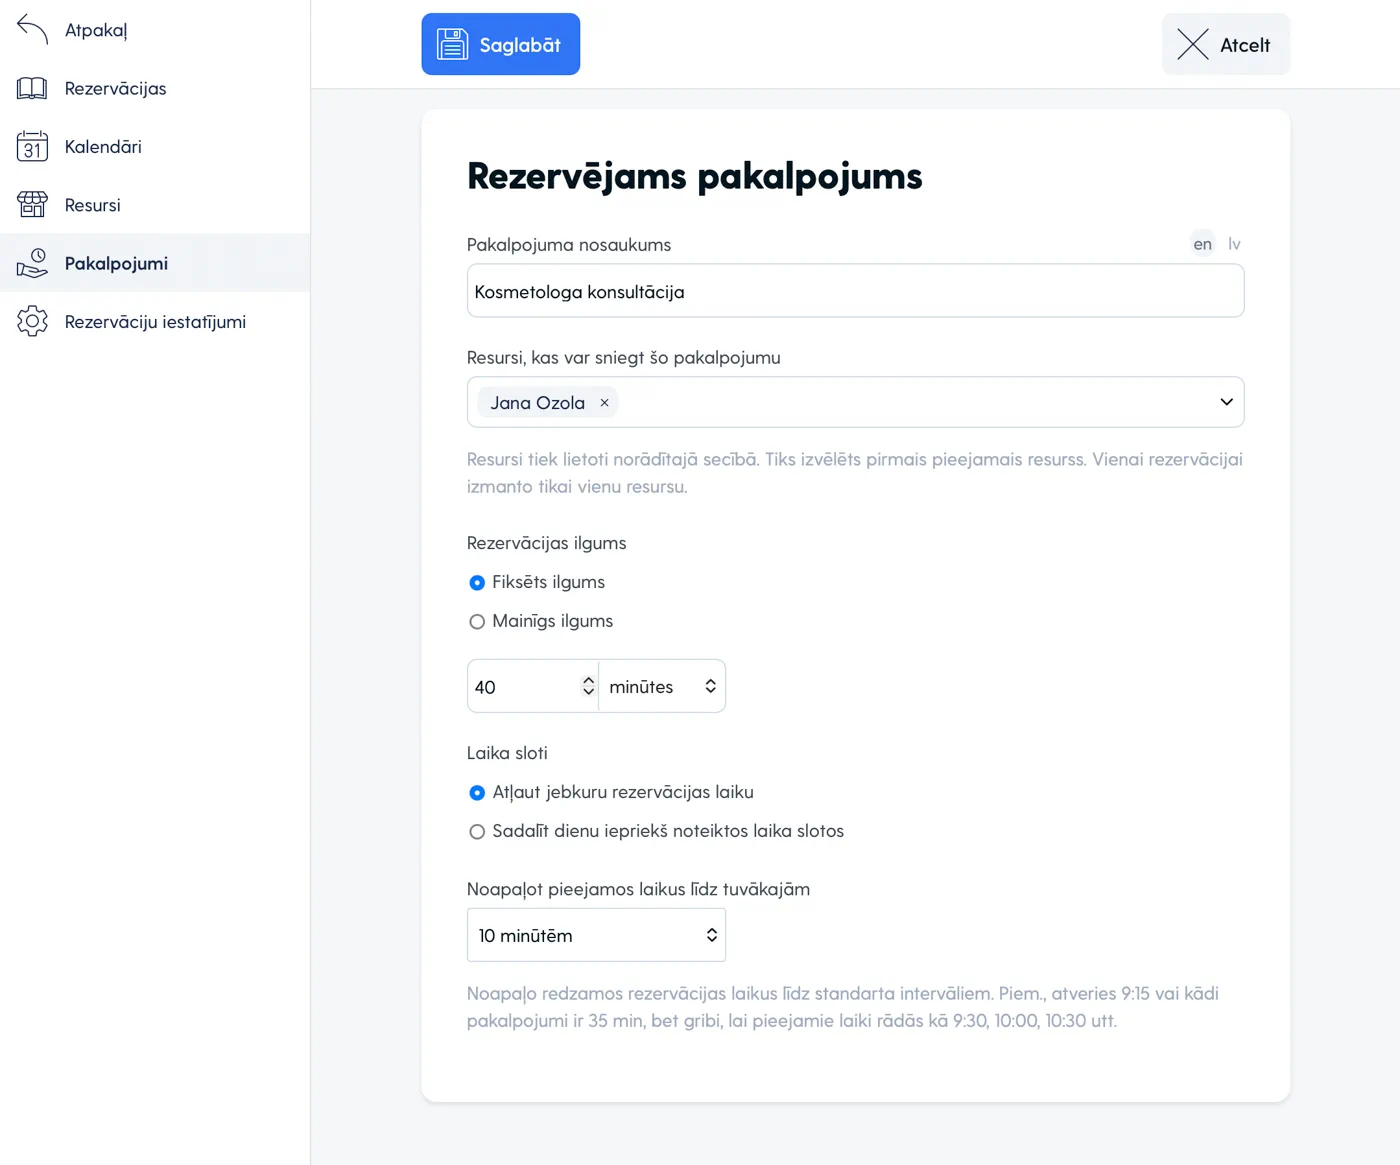Click the back arrow icon beside Atpakaļ
Image resolution: width=1400 pixels, height=1165 pixels.
tap(32, 30)
